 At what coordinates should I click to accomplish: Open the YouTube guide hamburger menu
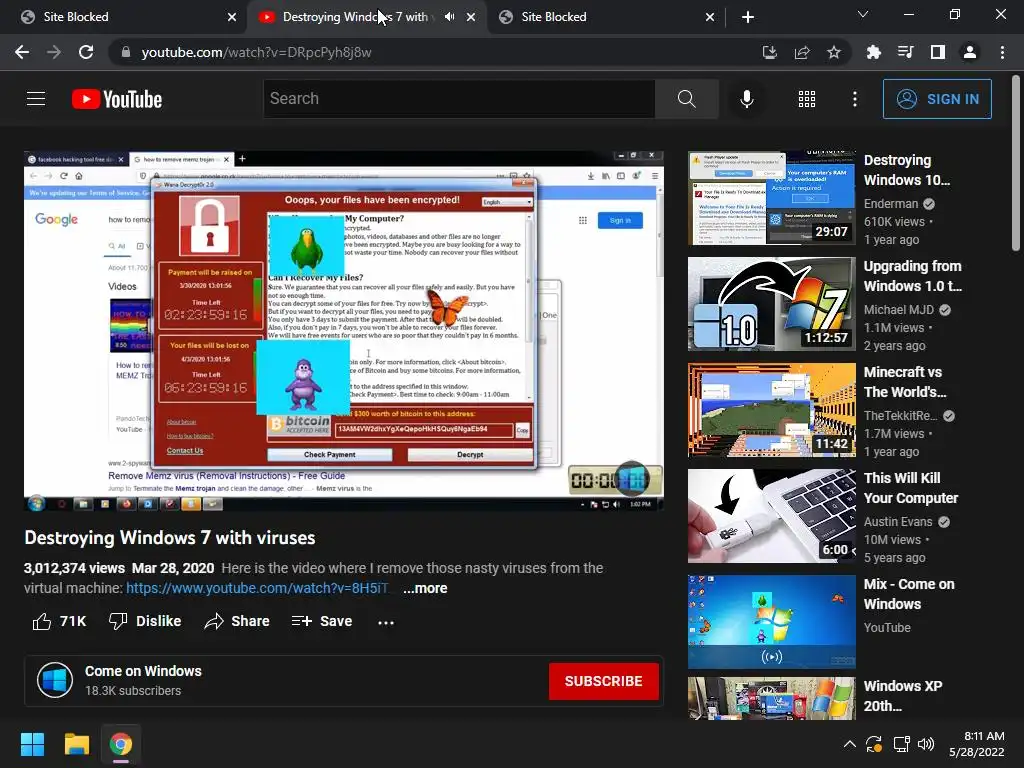[36, 99]
